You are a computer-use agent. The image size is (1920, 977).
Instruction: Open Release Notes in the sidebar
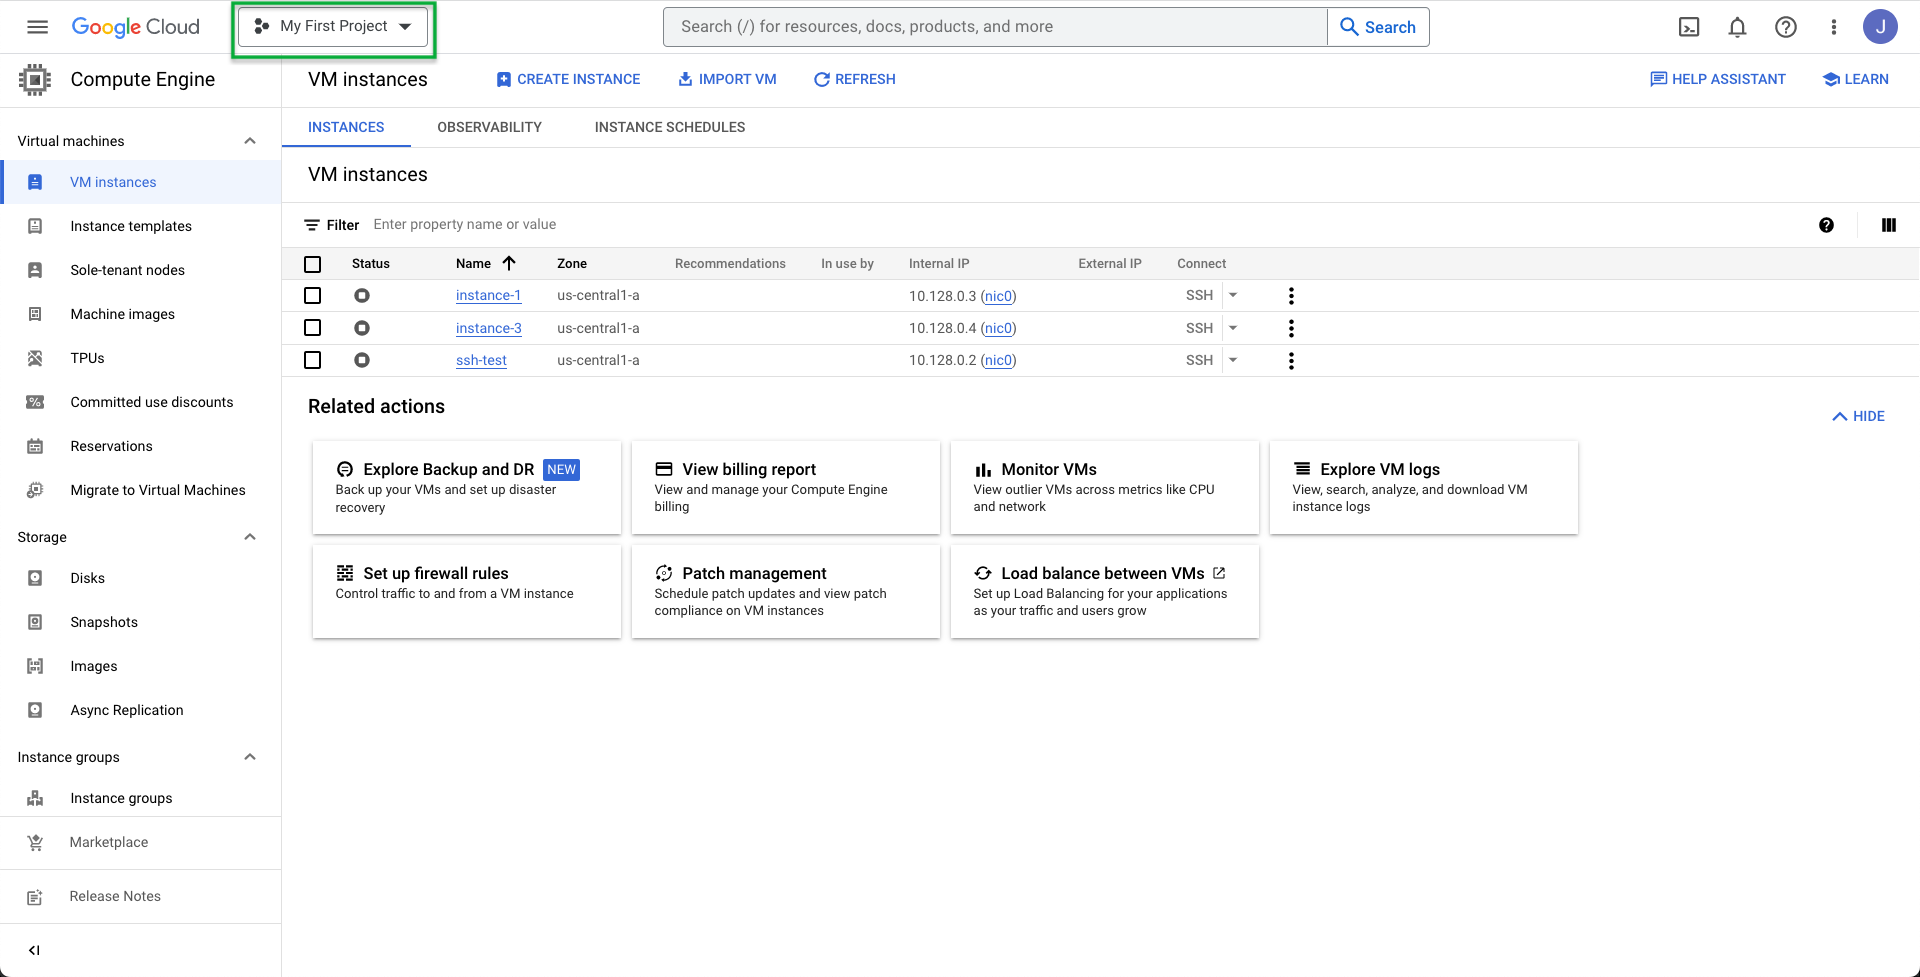point(141,897)
